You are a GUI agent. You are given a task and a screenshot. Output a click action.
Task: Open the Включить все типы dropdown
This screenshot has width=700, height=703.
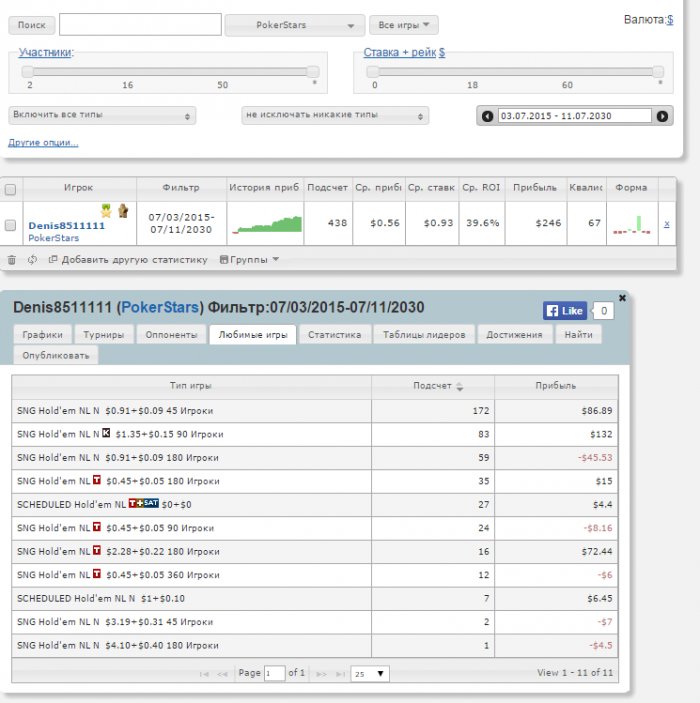coord(102,115)
